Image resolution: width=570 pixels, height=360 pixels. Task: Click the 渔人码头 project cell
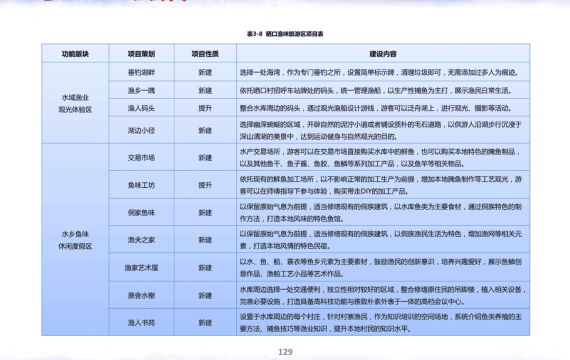point(141,108)
